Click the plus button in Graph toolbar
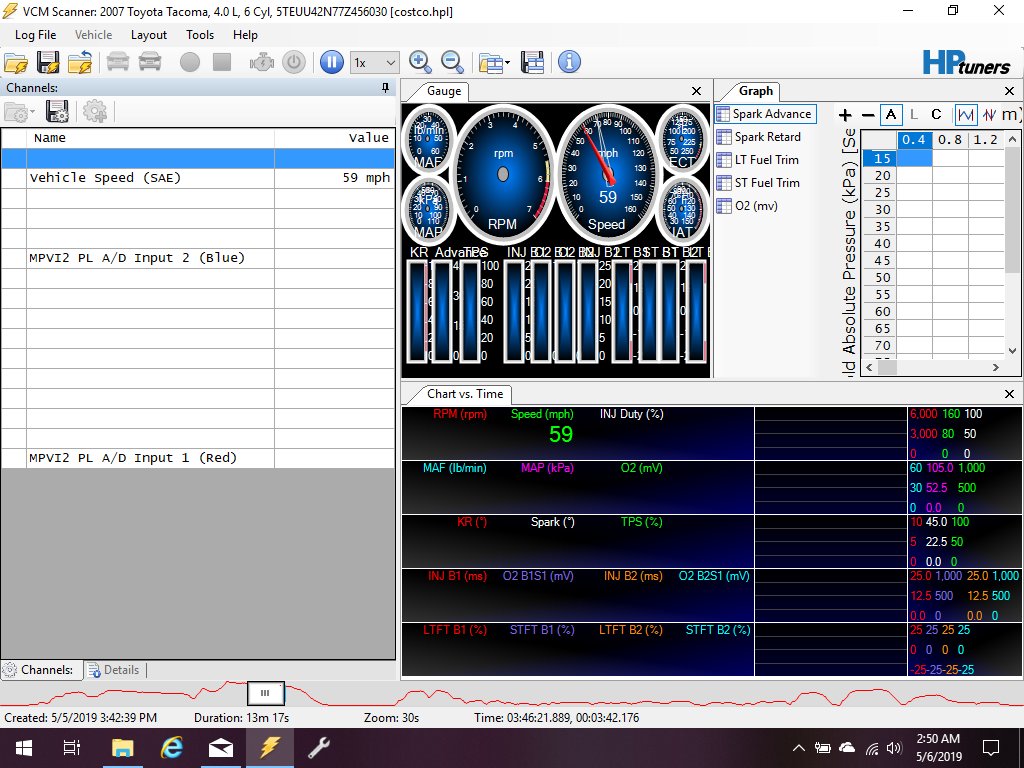1024x768 pixels. click(845, 115)
